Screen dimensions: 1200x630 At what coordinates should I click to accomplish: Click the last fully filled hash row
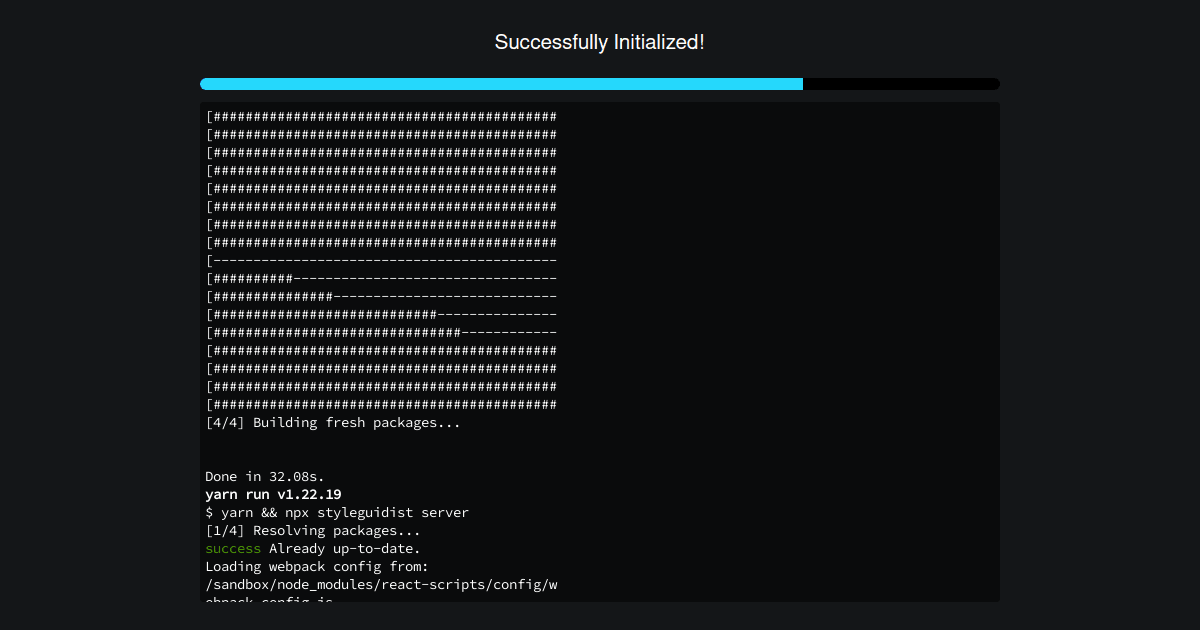tap(381, 404)
